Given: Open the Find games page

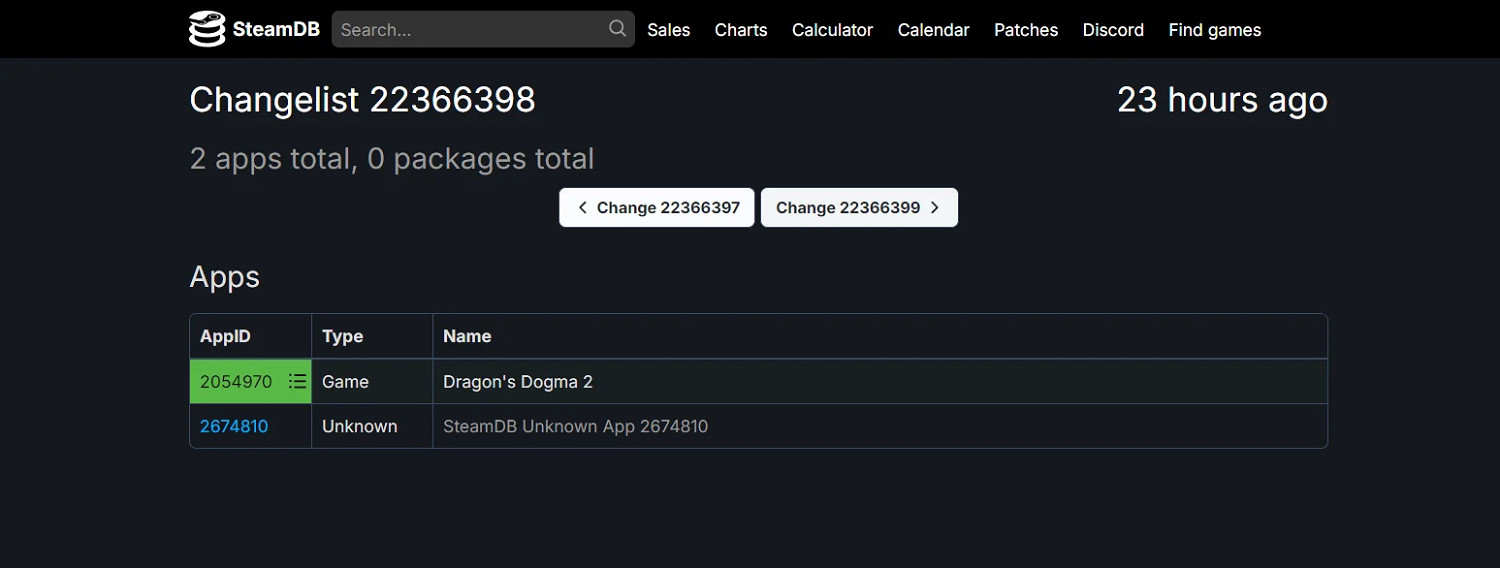Looking at the screenshot, I should [x=1214, y=30].
